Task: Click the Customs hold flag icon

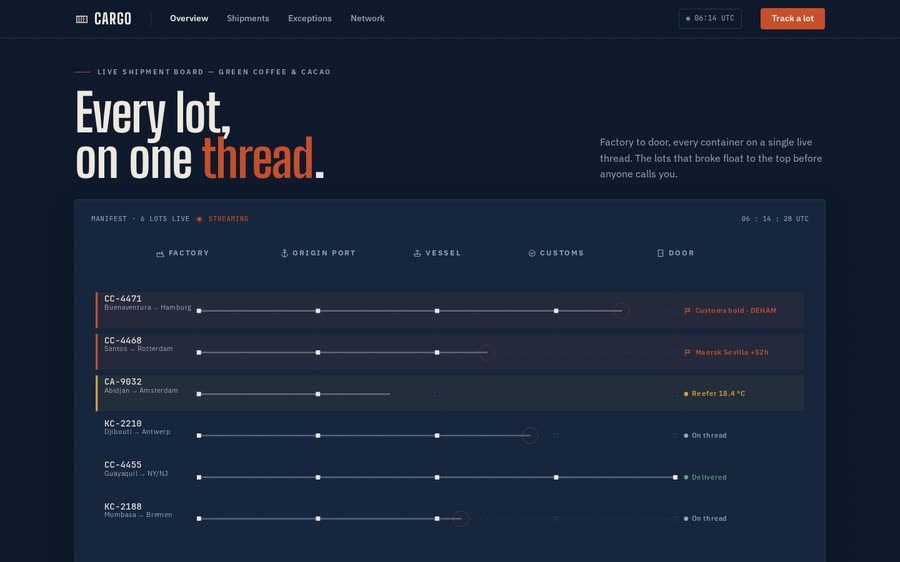Action: pyautogui.click(x=687, y=311)
